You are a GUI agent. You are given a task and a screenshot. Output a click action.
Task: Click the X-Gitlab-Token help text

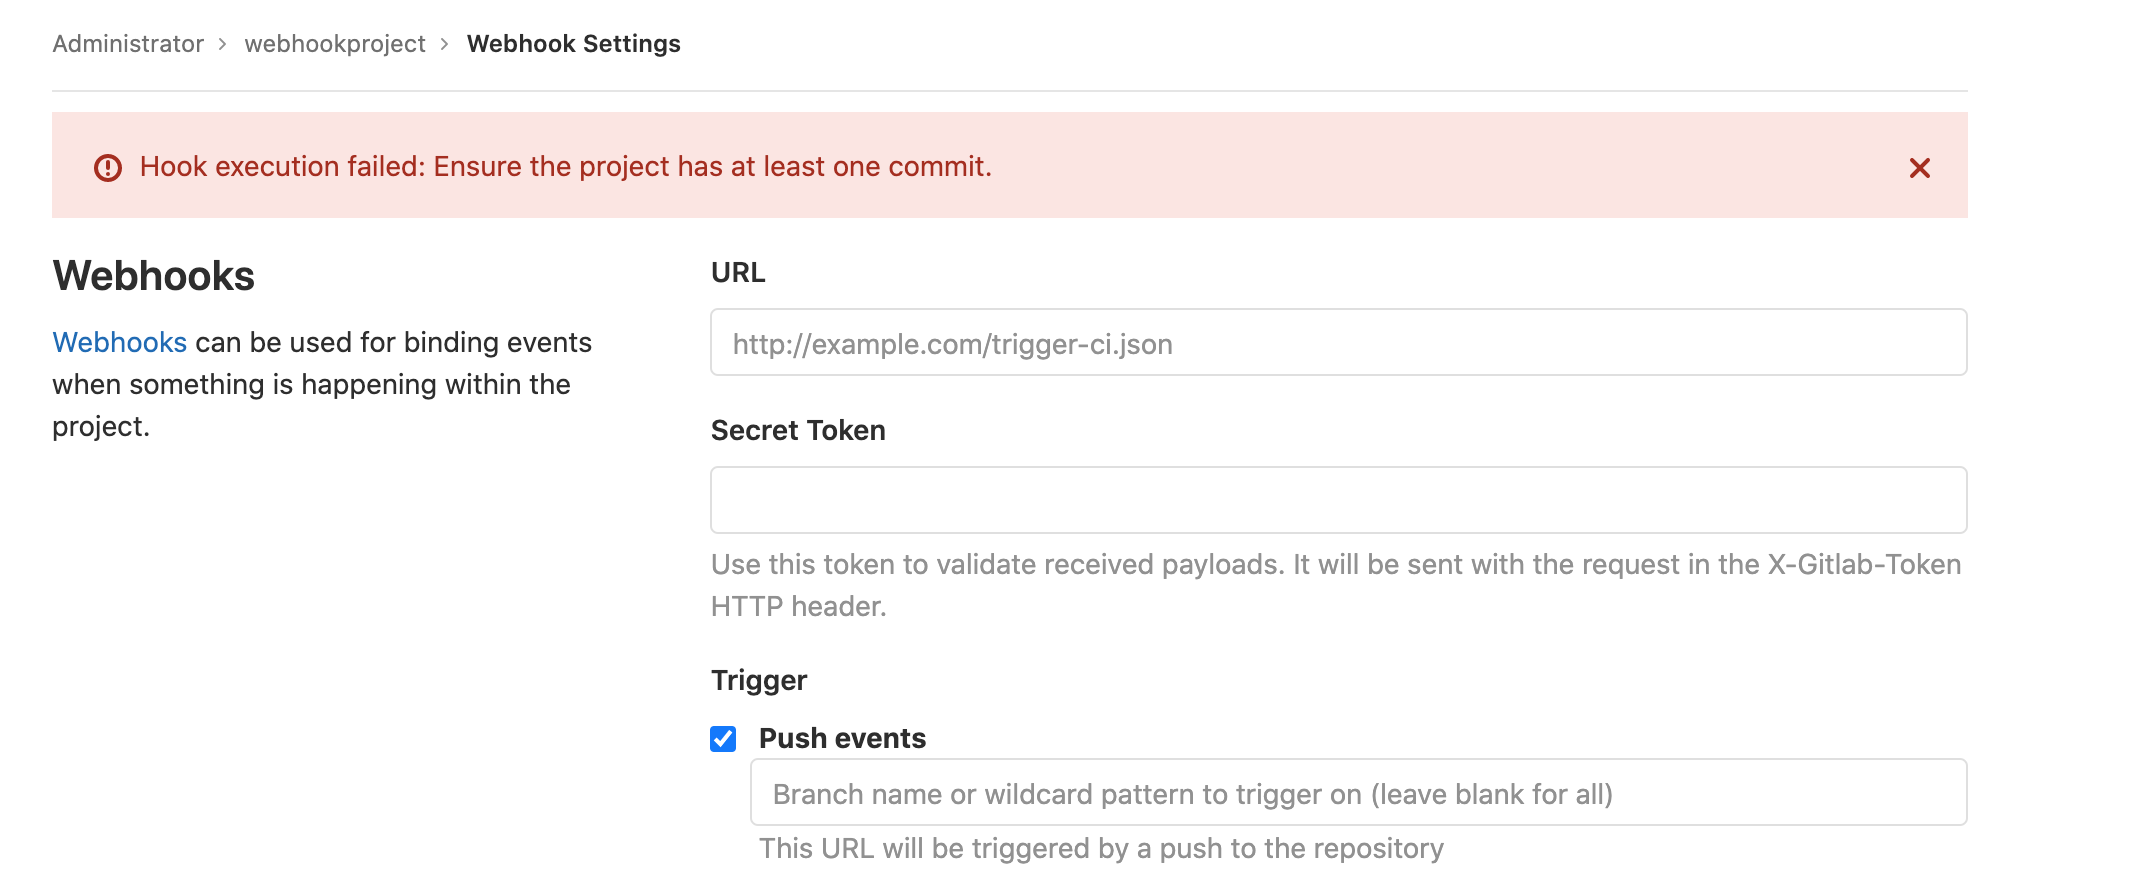(x=1336, y=585)
